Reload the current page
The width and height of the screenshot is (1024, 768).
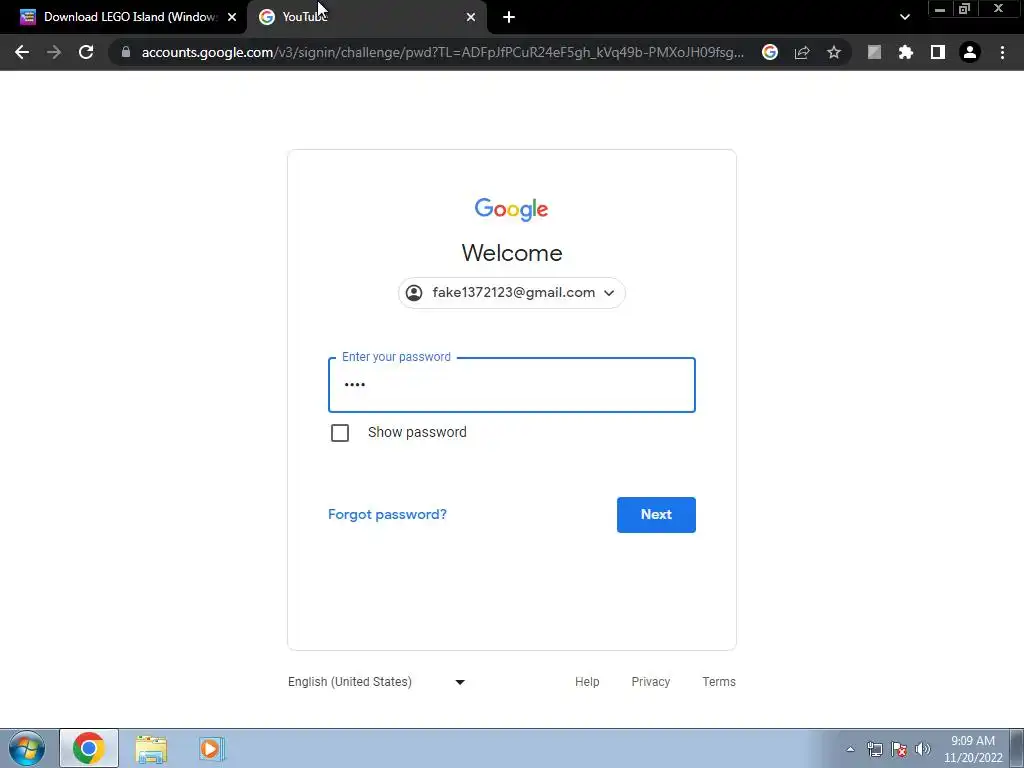[x=86, y=52]
